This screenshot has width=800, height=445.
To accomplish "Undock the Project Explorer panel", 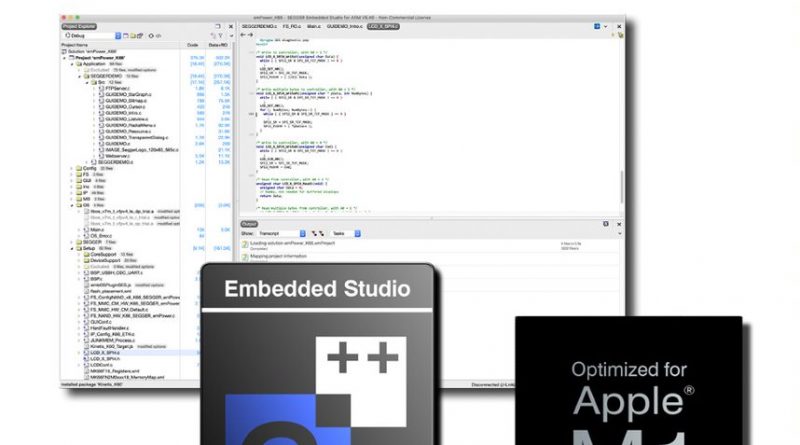I will pos(218,27).
